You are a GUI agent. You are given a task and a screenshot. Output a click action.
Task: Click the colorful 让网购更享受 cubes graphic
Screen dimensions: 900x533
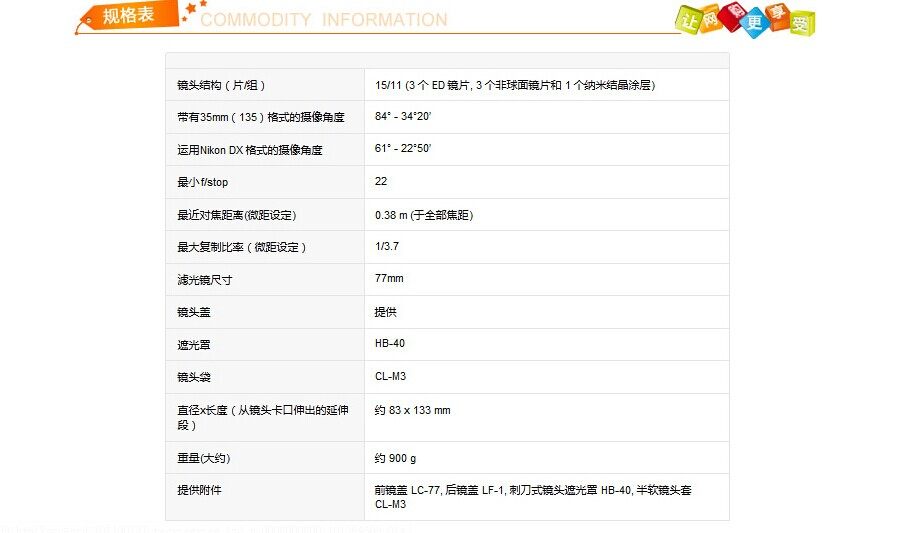coord(744,20)
